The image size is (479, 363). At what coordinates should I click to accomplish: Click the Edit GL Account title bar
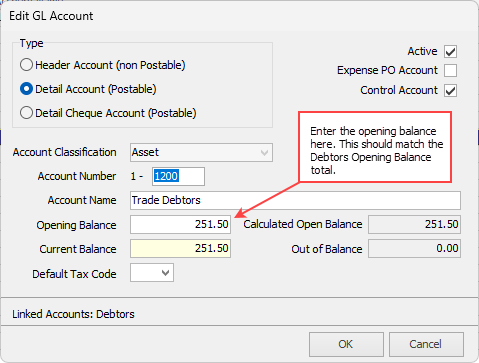239,16
